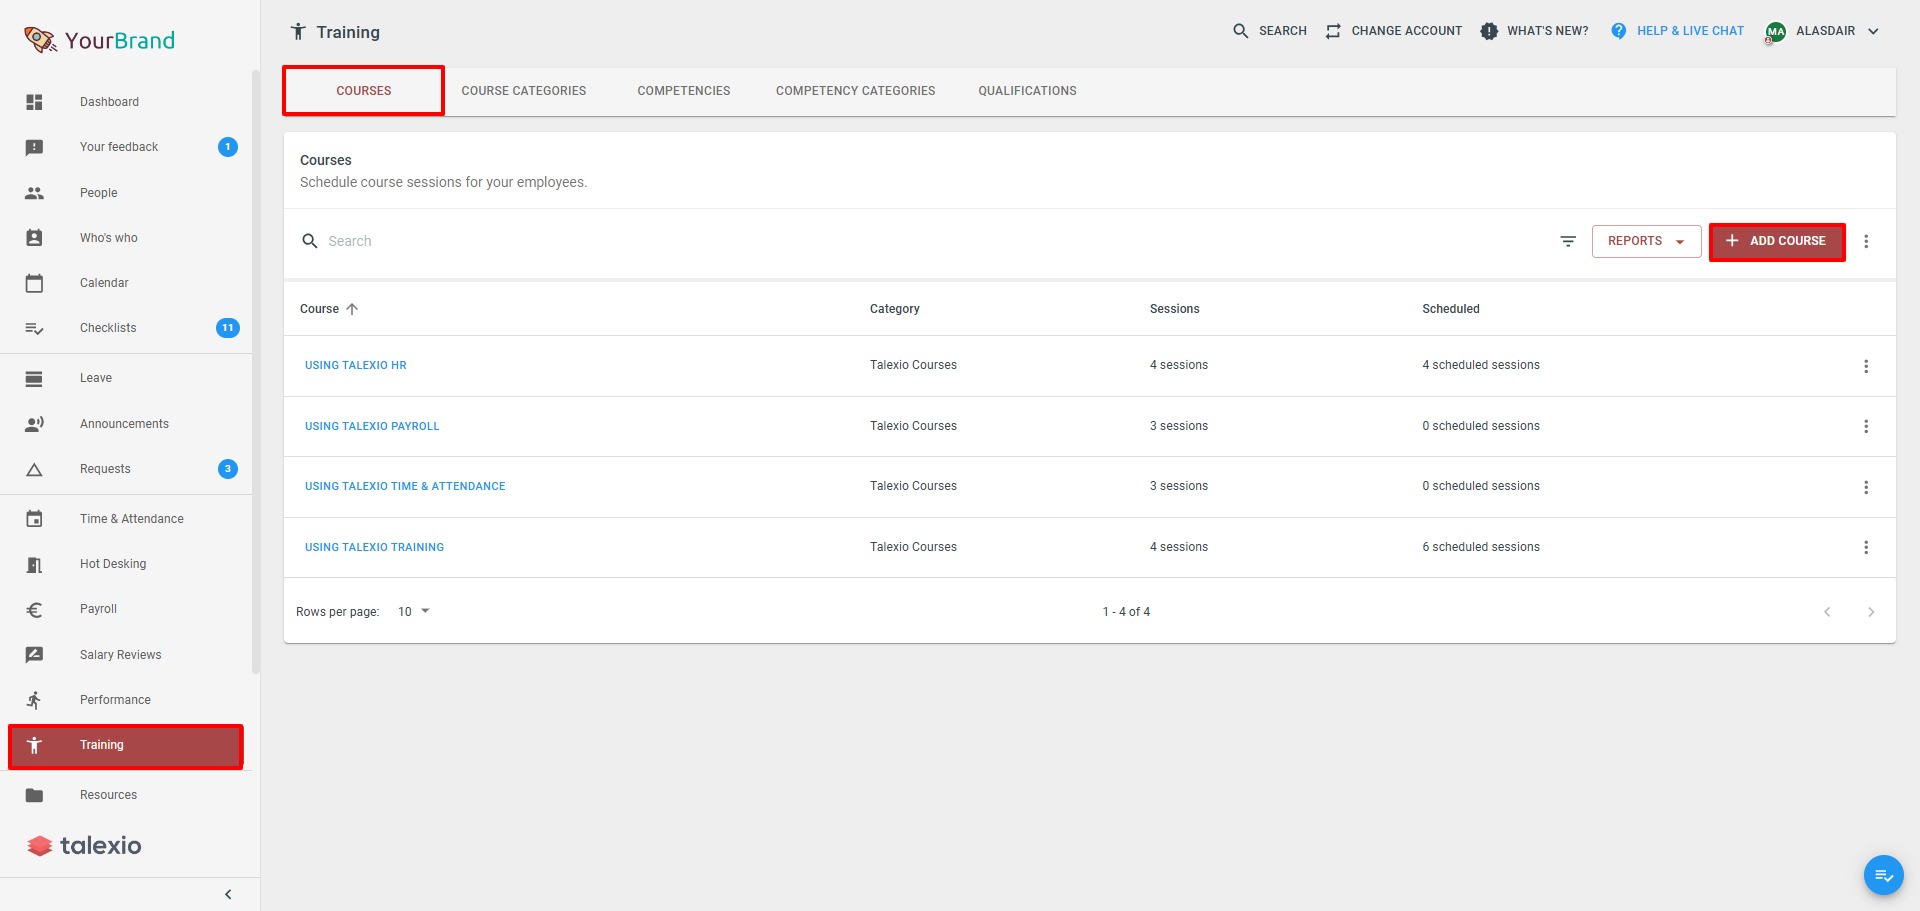Click the Announcements megaphone icon
The width and height of the screenshot is (1920, 911).
34,424
